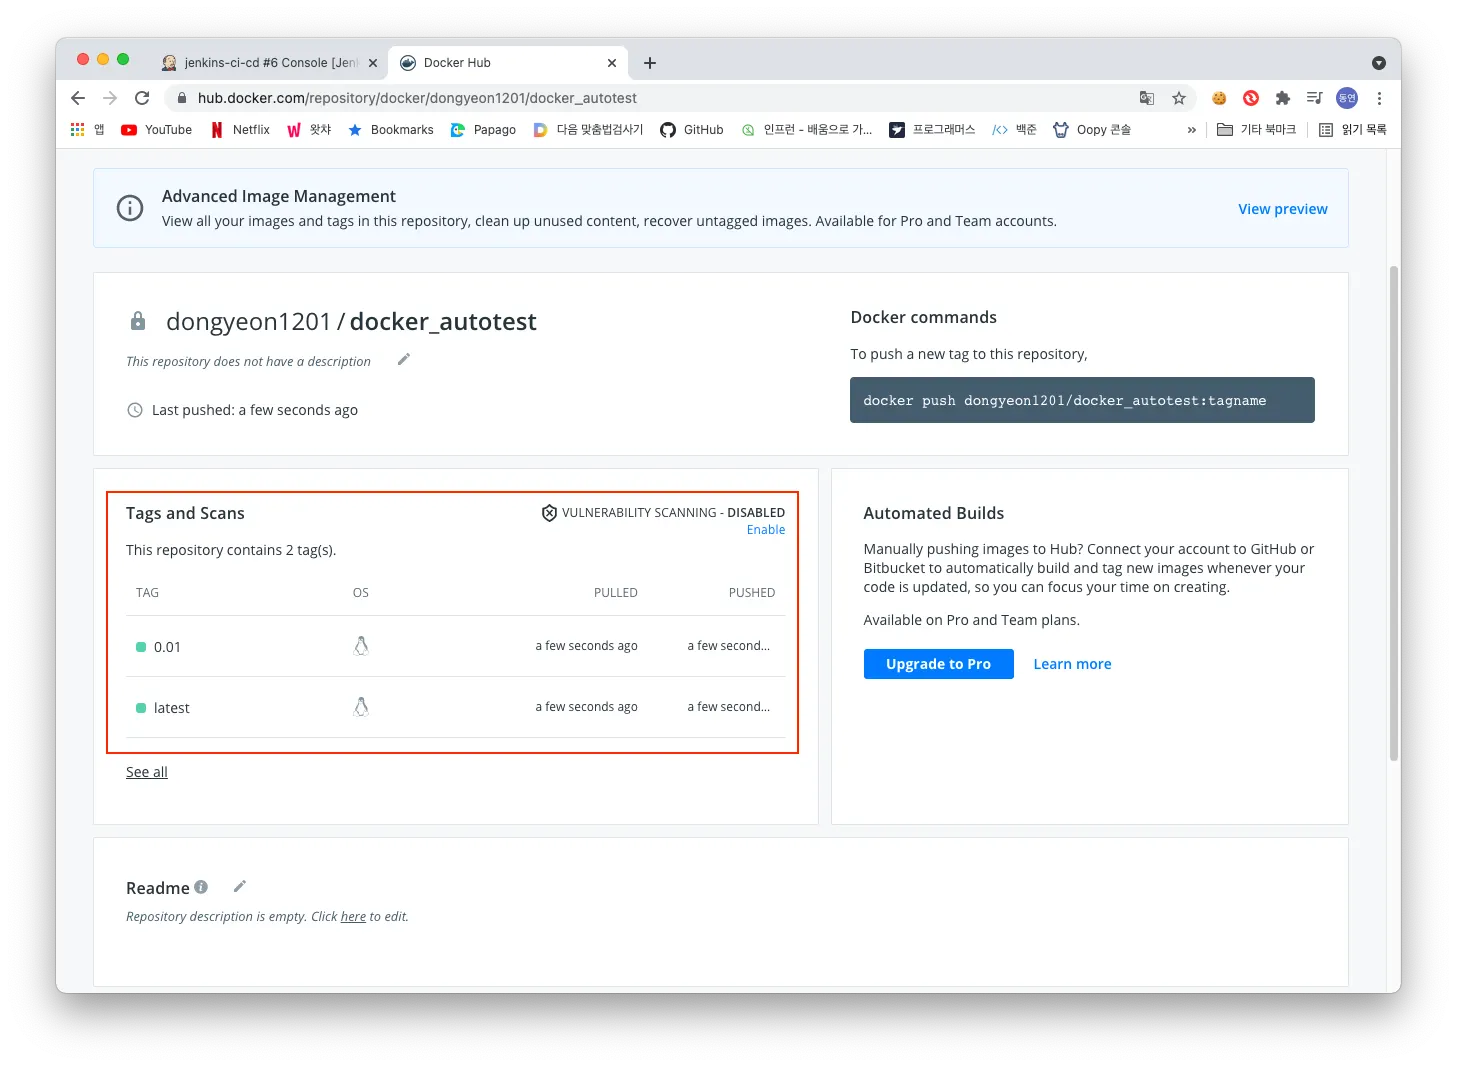Open the 0.01 tag

click(167, 647)
